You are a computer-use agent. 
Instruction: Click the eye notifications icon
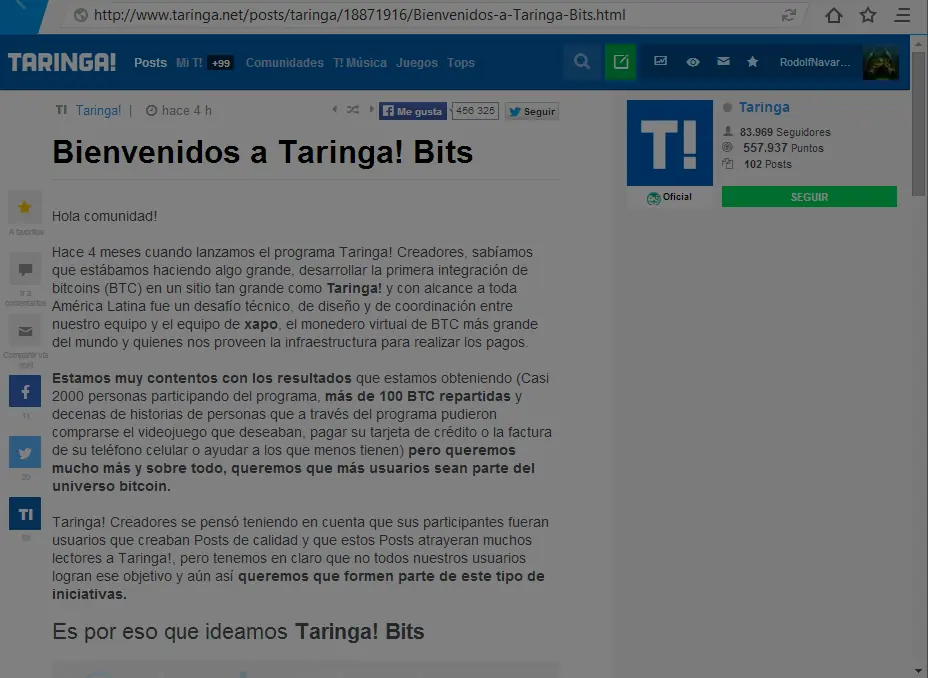tap(692, 62)
